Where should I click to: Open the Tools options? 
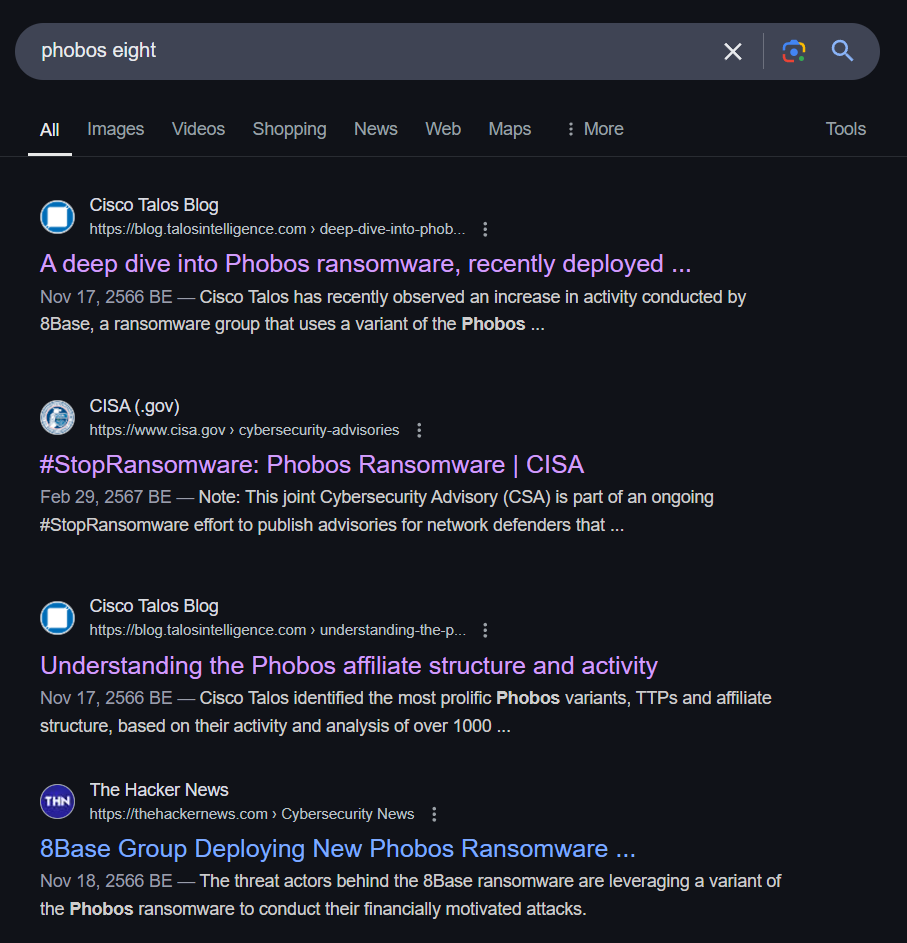(x=845, y=129)
